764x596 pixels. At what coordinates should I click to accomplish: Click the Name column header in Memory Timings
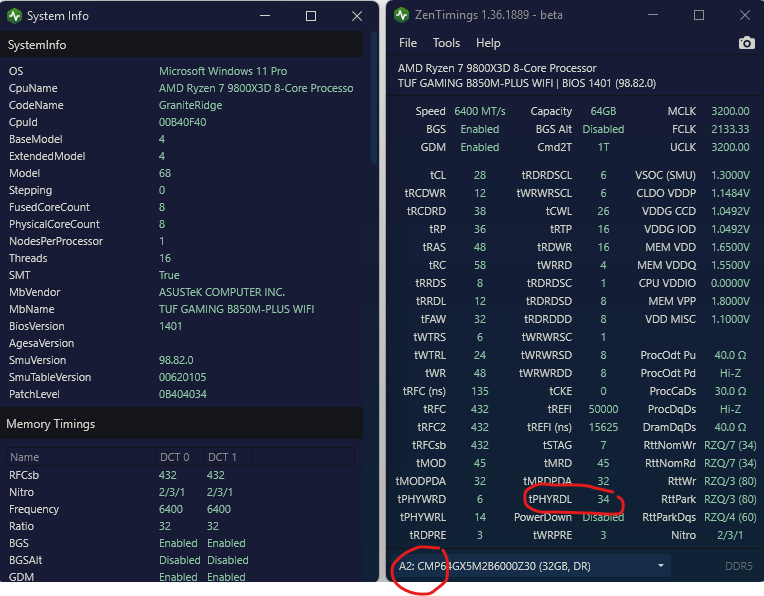(x=81, y=457)
